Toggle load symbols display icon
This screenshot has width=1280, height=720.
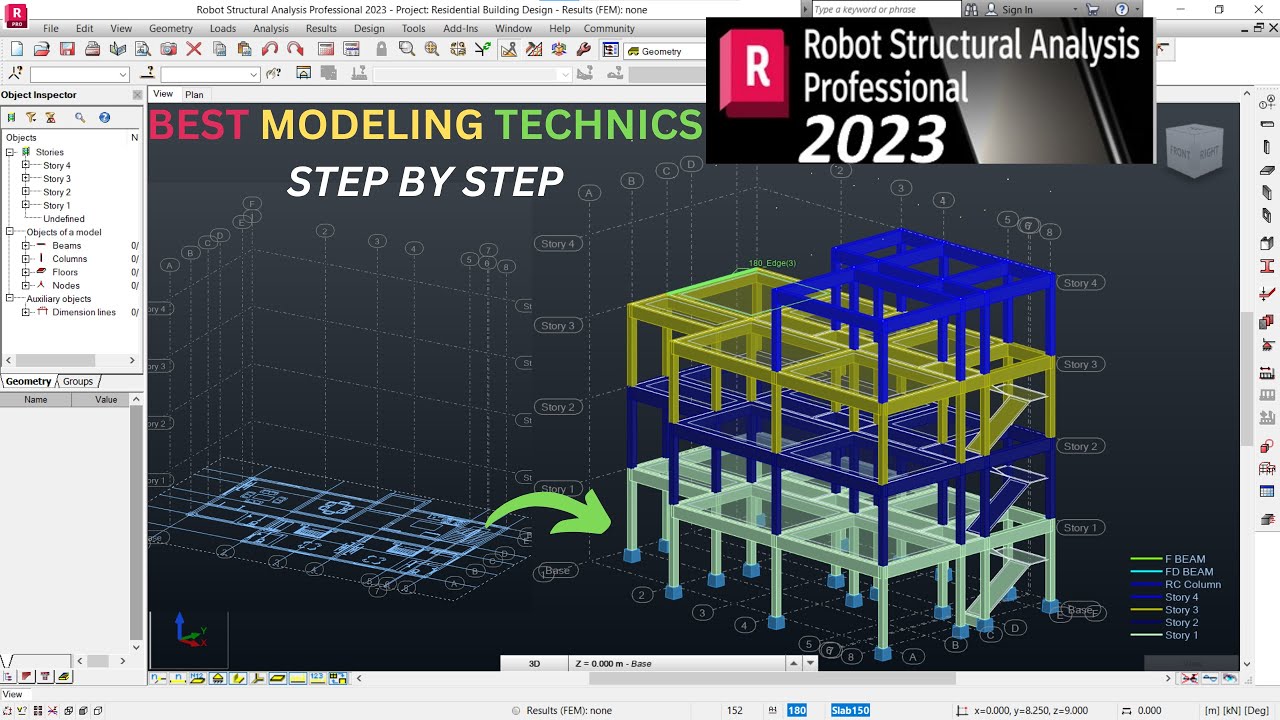[296, 678]
